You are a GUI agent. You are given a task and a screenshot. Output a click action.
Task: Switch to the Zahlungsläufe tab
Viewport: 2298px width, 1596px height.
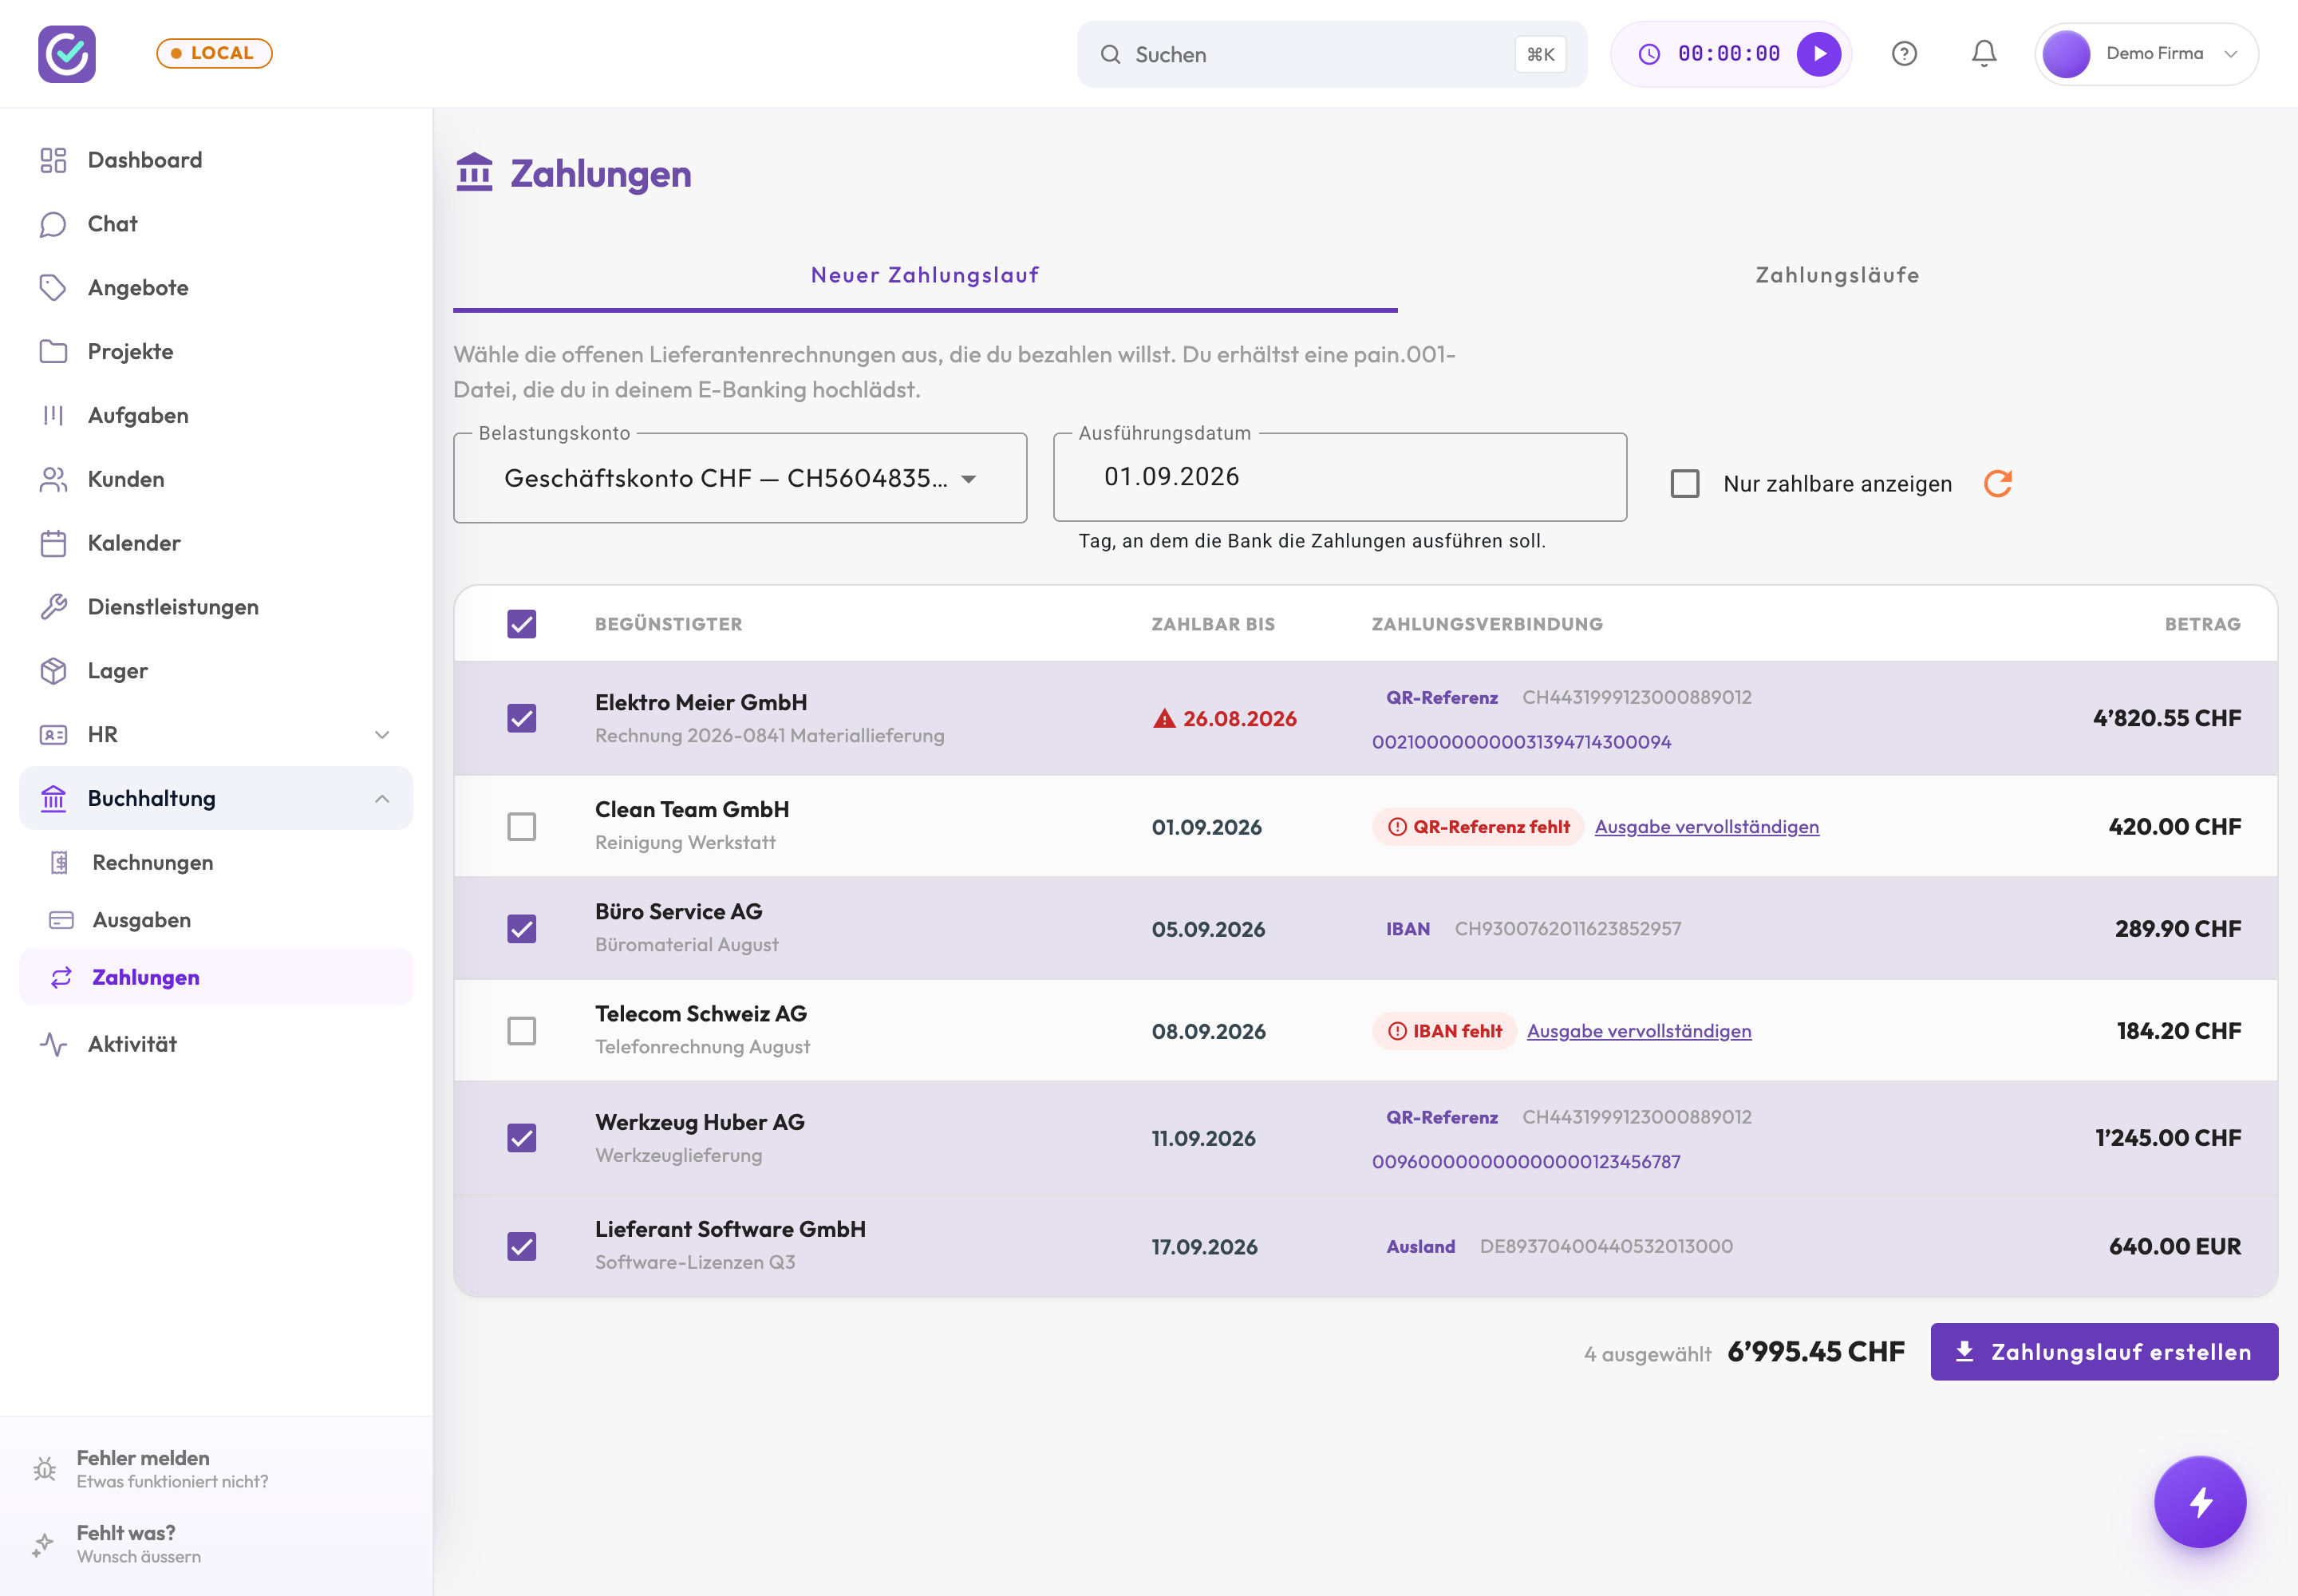(1837, 275)
